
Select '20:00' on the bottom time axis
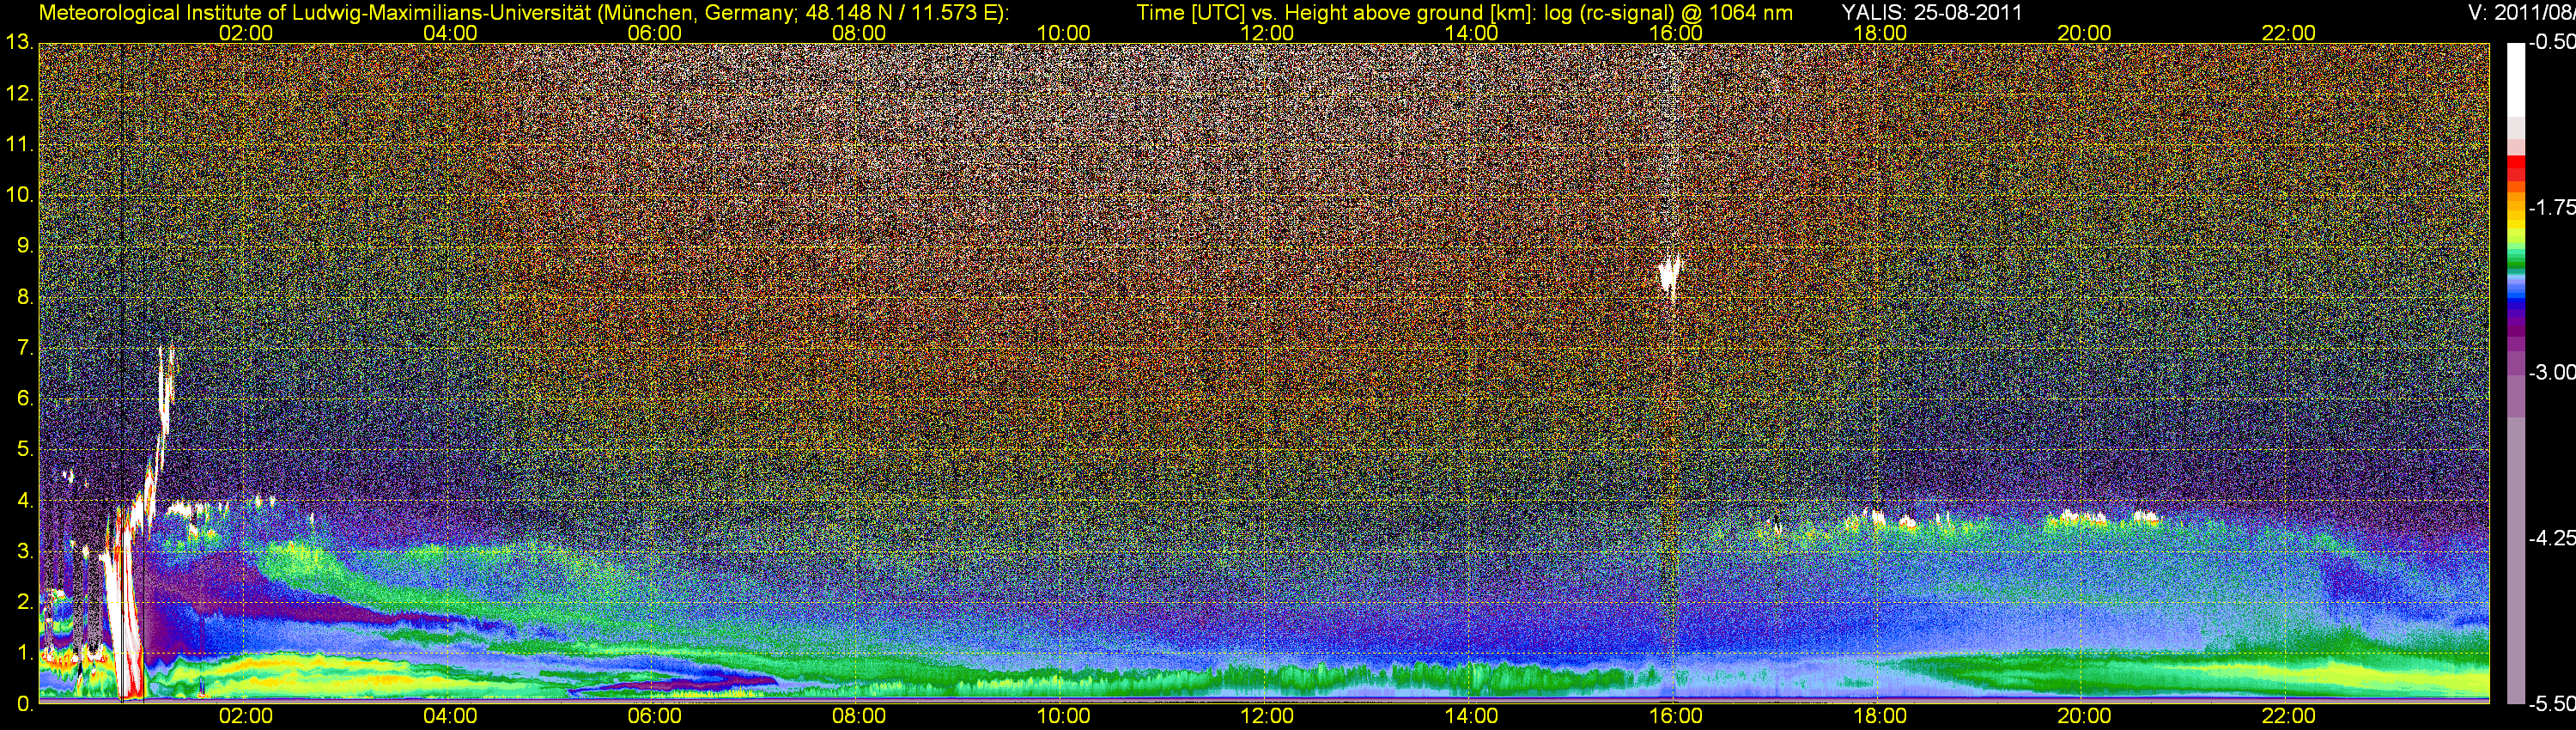point(2084,716)
